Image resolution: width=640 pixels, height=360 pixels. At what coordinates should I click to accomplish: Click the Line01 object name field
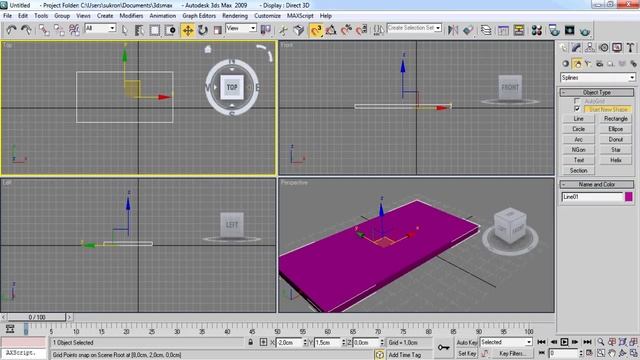click(x=592, y=197)
